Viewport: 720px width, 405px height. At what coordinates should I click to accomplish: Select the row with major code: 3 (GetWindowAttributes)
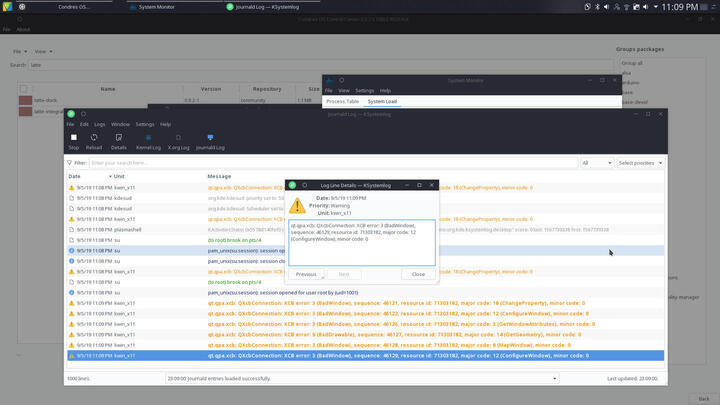coord(365,324)
